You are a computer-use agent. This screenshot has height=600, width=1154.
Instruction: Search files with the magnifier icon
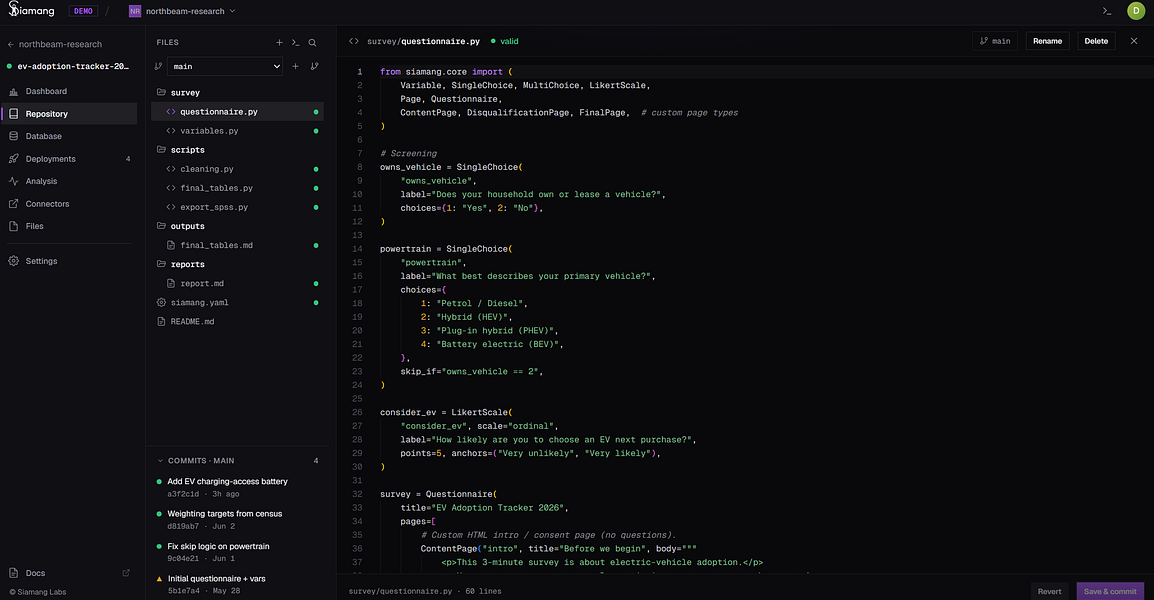tap(312, 43)
